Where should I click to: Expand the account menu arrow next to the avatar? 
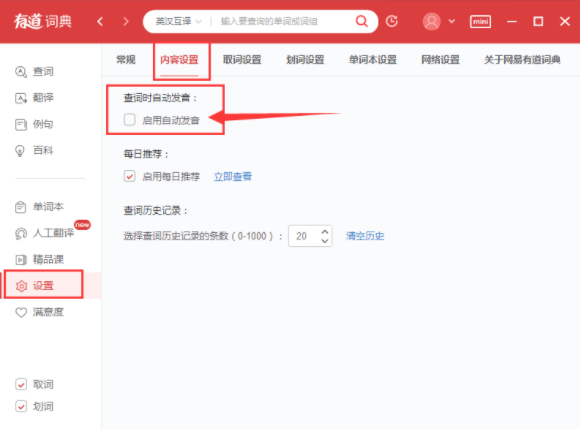(452, 21)
